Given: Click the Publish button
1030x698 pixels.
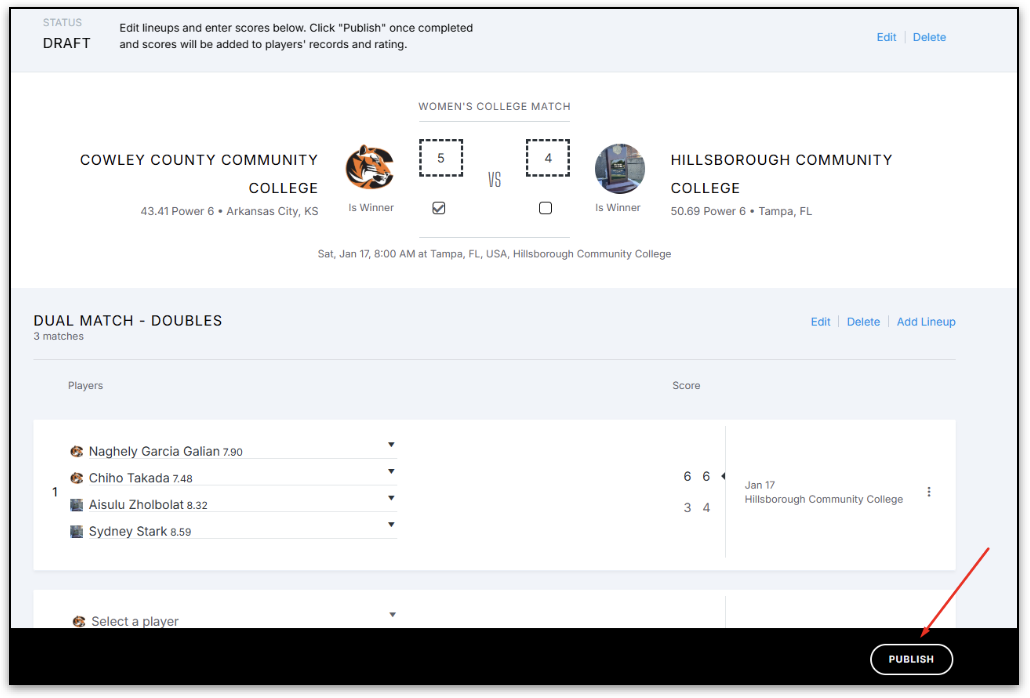Looking at the screenshot, I should point(911,659).
